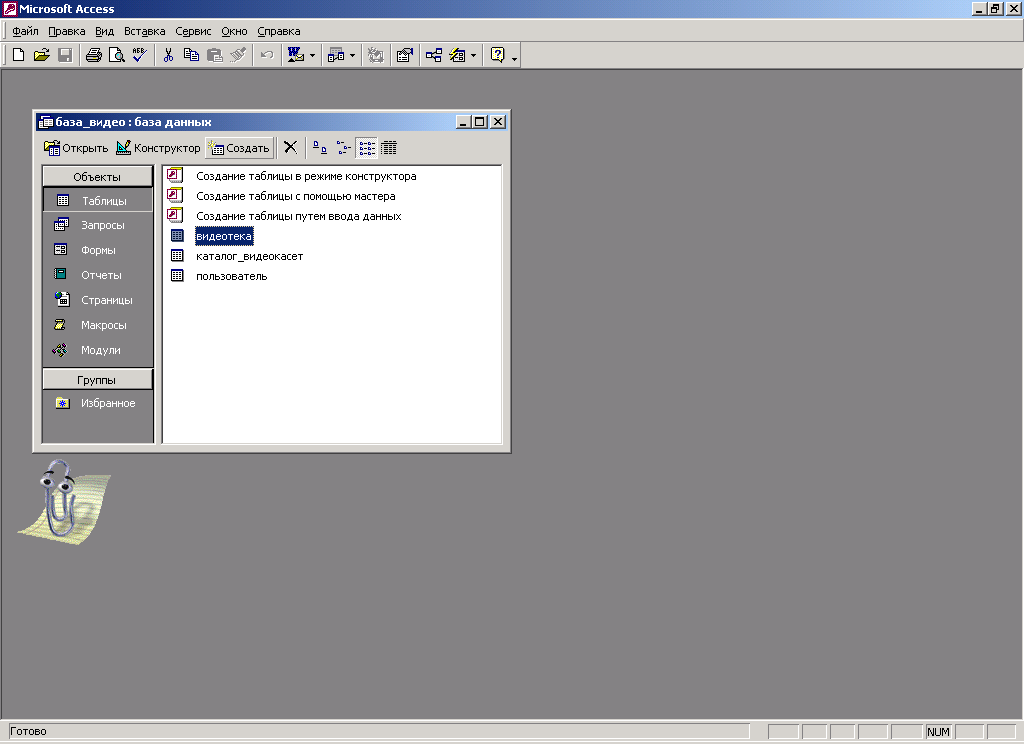Image resolution: width=1024 pixels, height=744 pixels.
Task: Expand Office Links dropdown arrow
Action: (x=312, y=56)
